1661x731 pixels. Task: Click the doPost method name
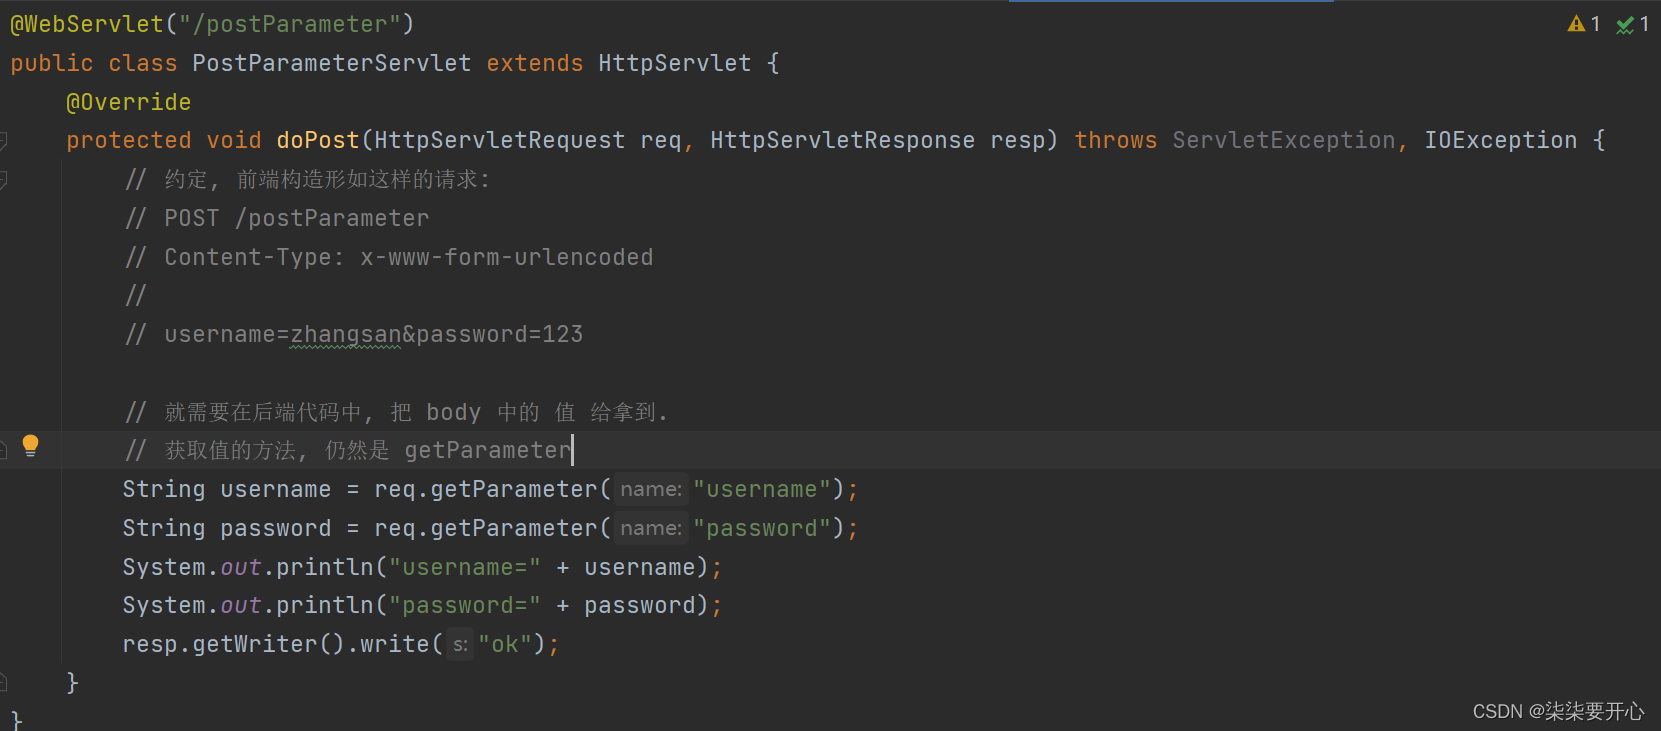(x=318, y=140)
